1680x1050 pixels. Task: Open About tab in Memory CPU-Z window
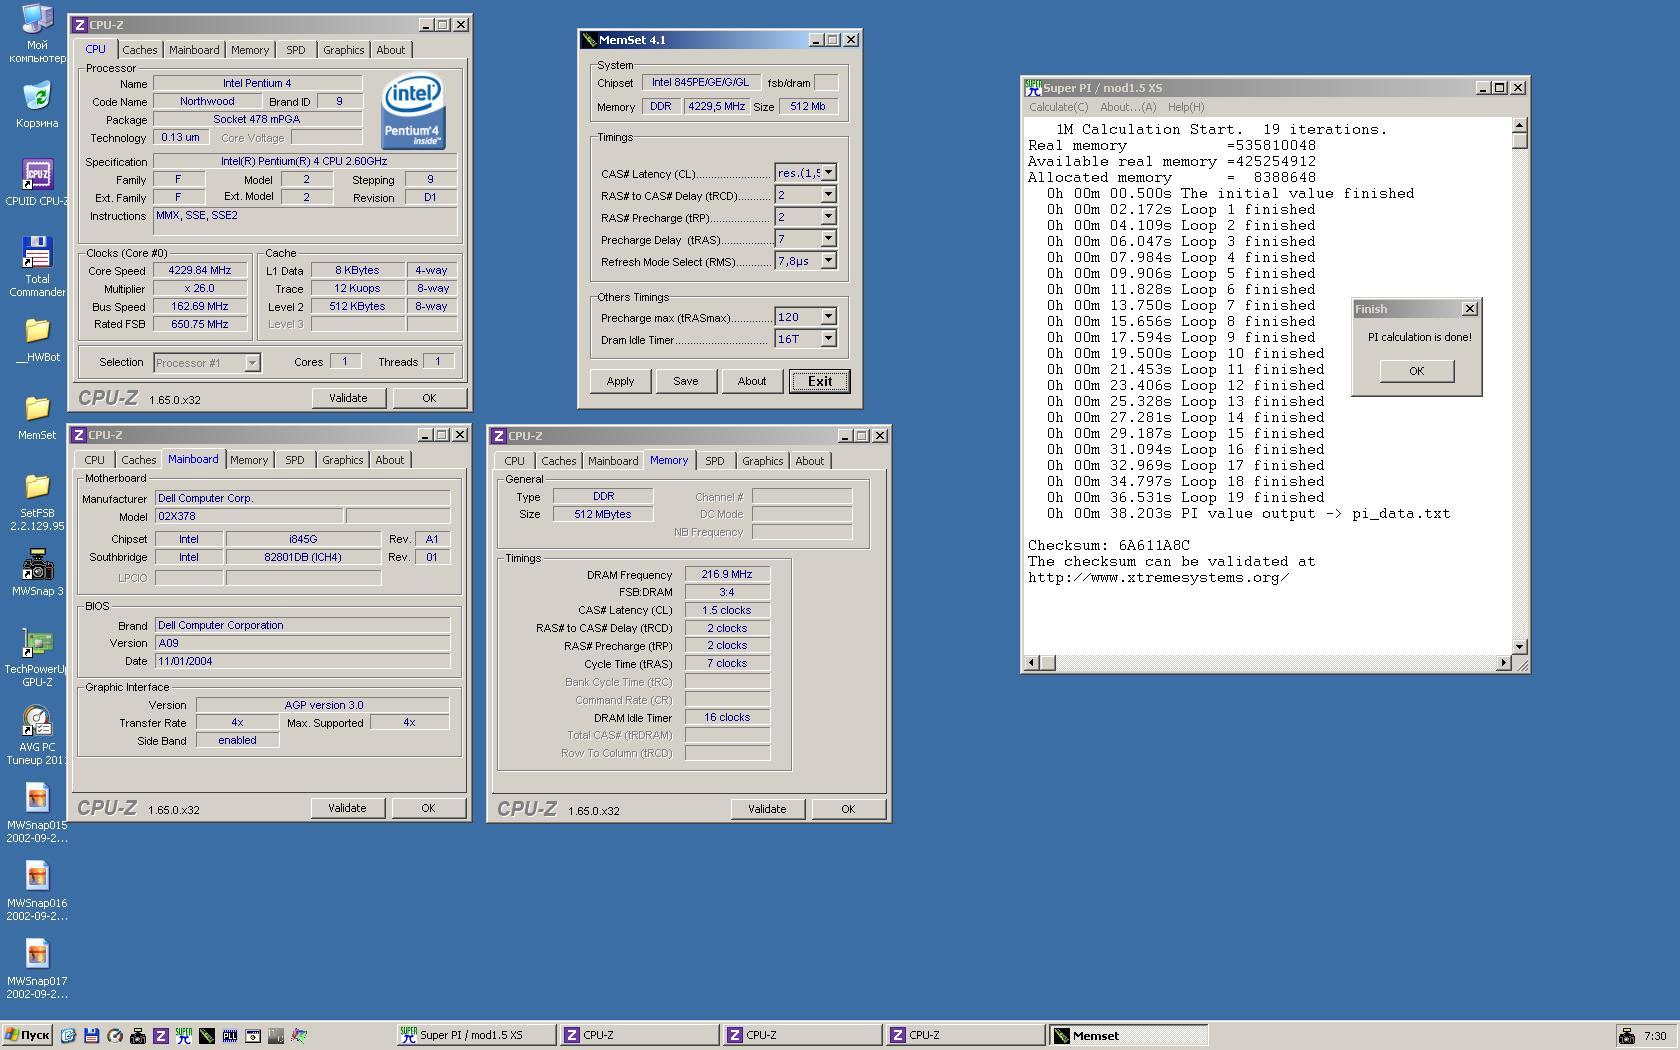click(809, 461)
